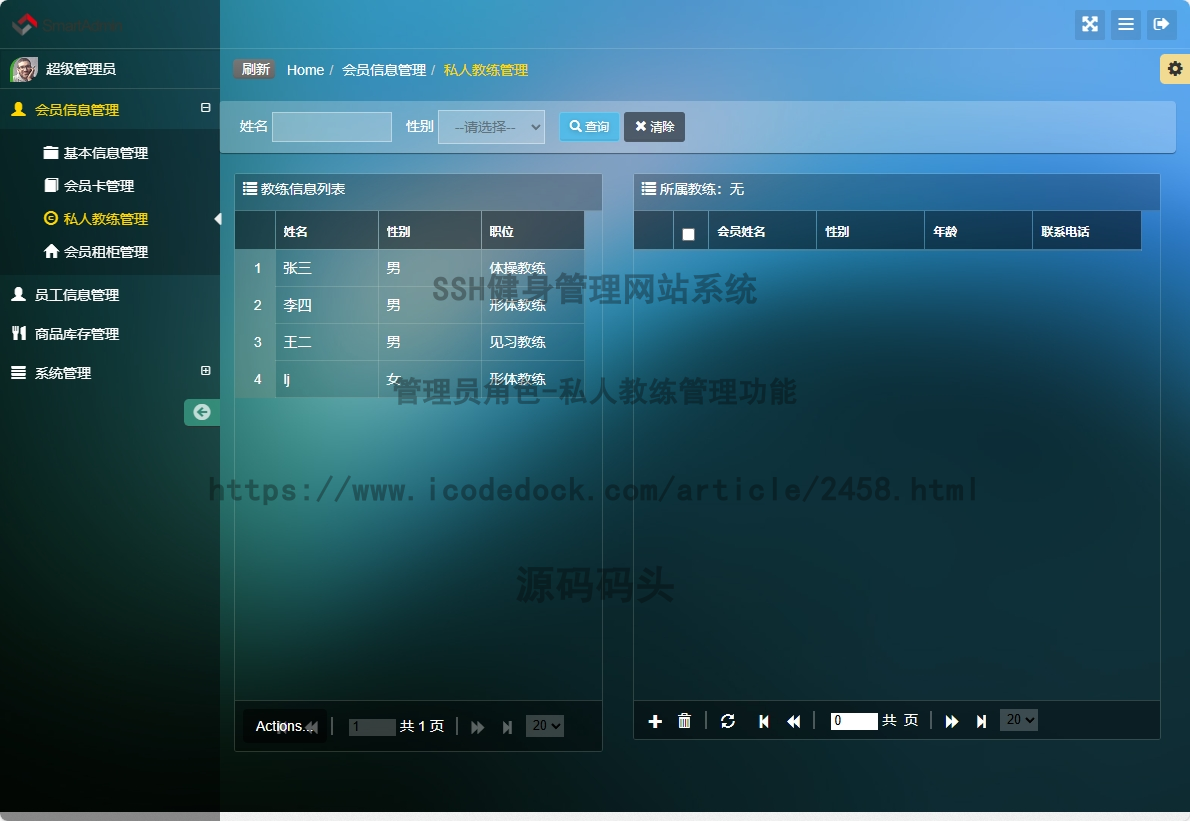1190x821 pixels.
Task: Select coach row 张三 in the list
Action: [x=327, y=268]
